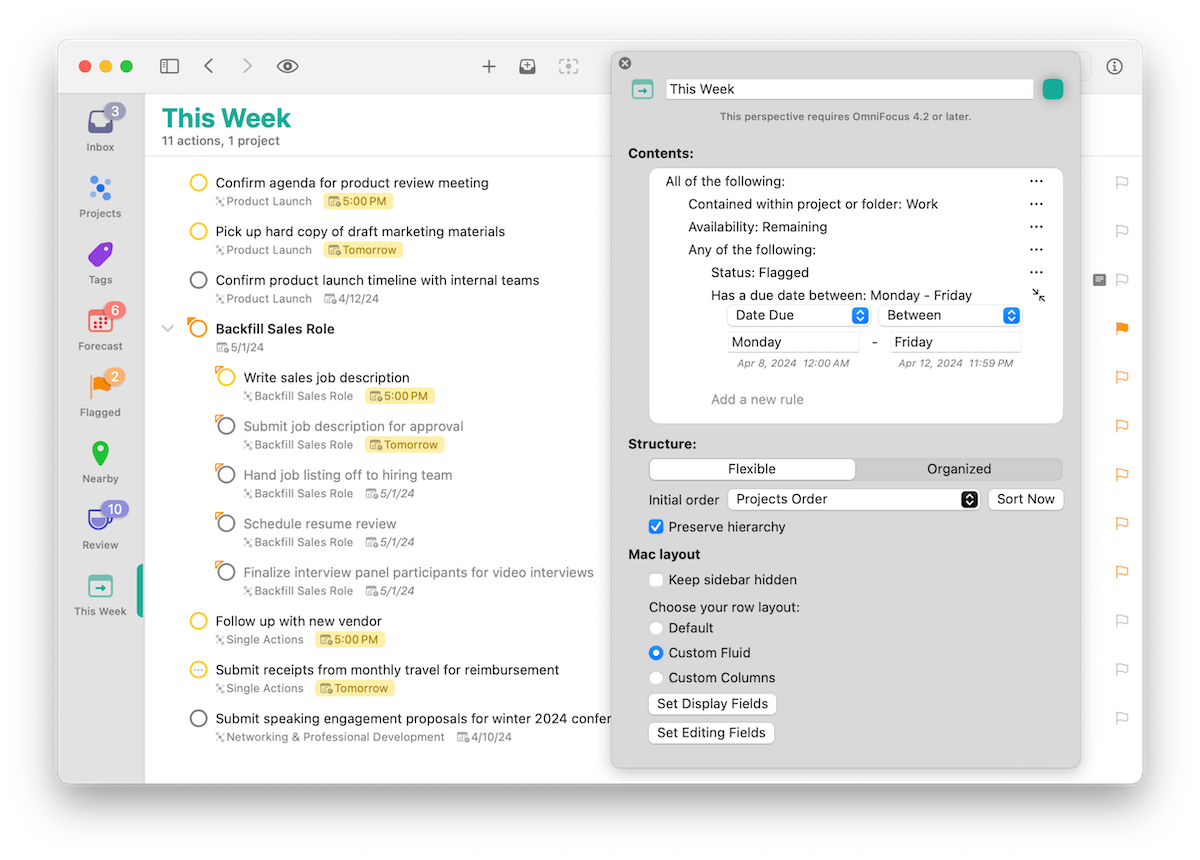Viewport: 1200px width, 860px height.
Task: Select 'Submit job description for approval' action
Action: (x=354, y=426)
